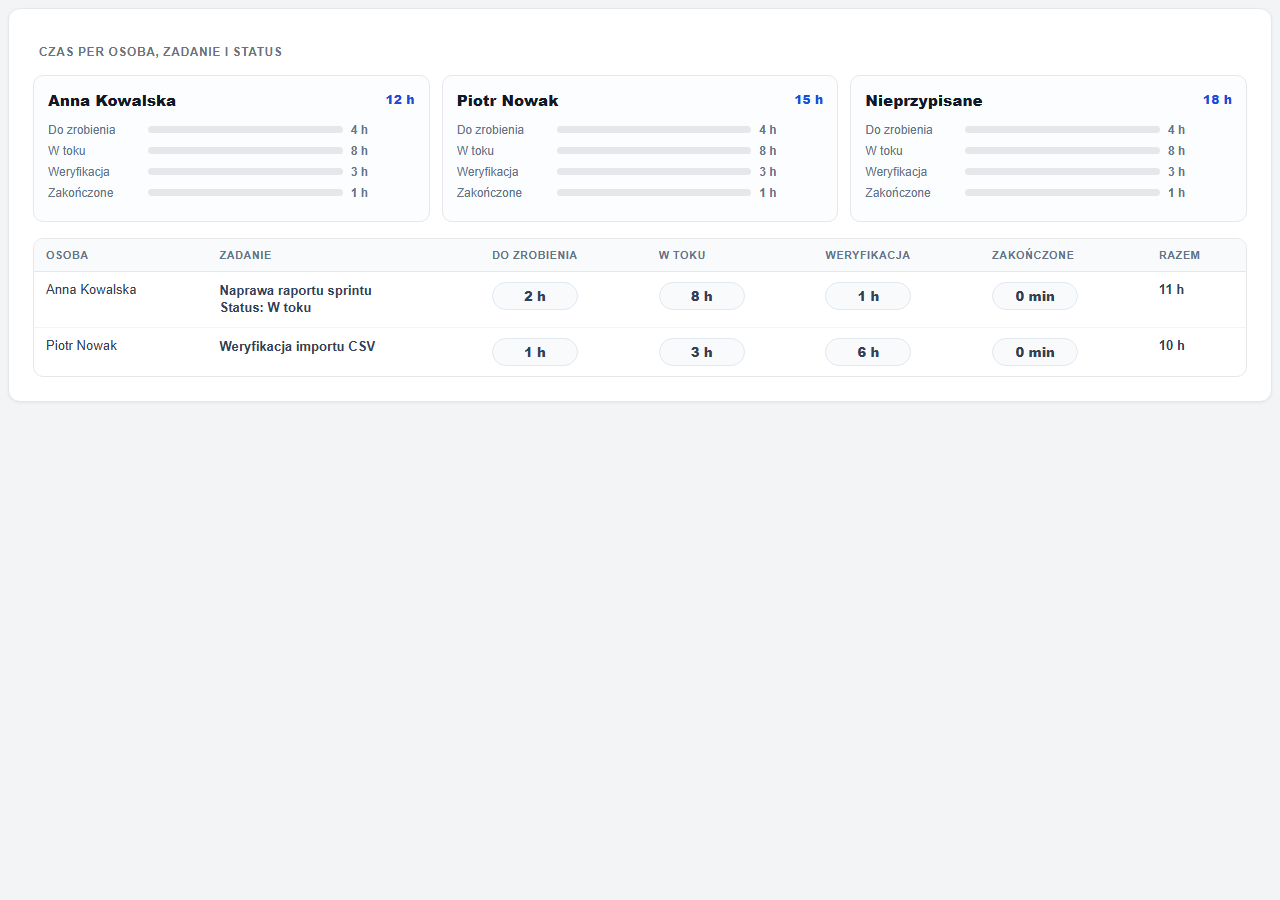Click the 10 h total in Piotr Nowak row
The width and height of the screenshot is (1280, 900).
(1172, 346)
